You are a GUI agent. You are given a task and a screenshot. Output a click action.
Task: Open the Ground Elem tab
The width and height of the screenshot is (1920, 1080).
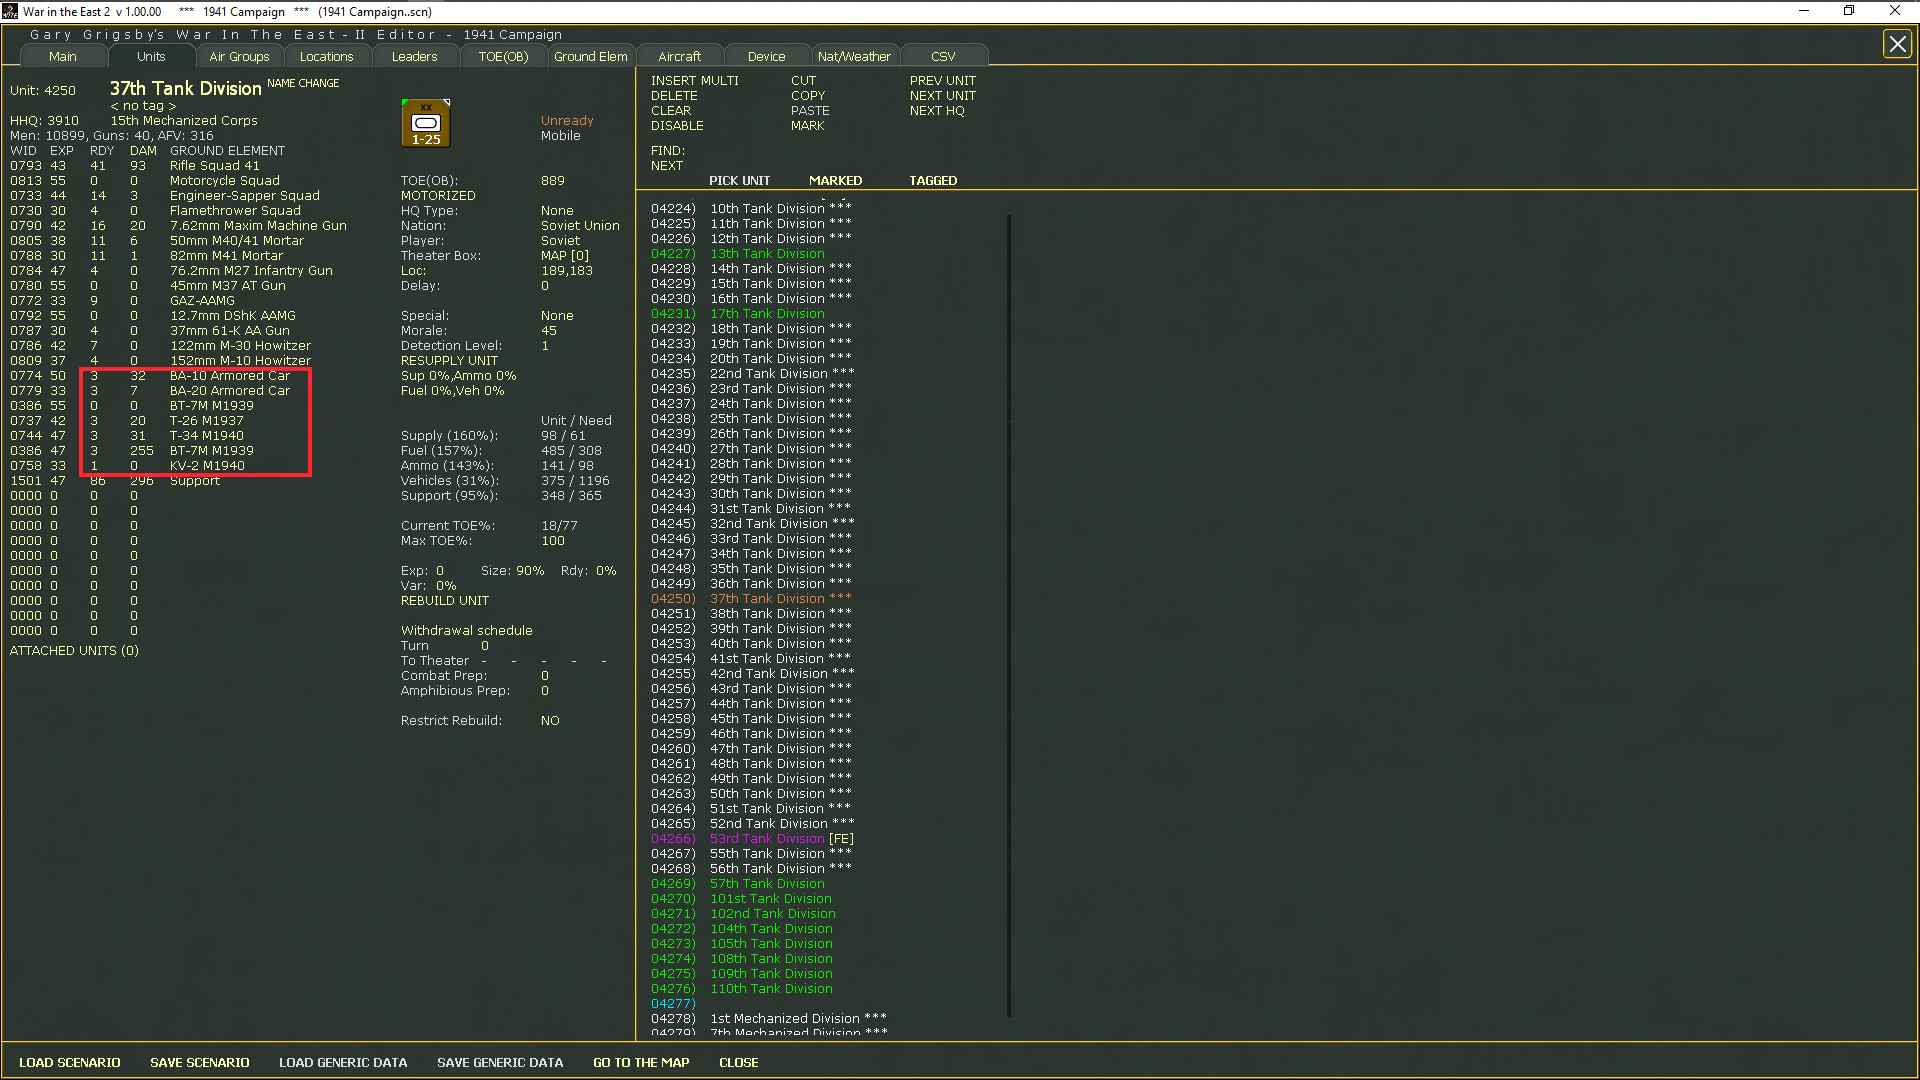[591, 57]
